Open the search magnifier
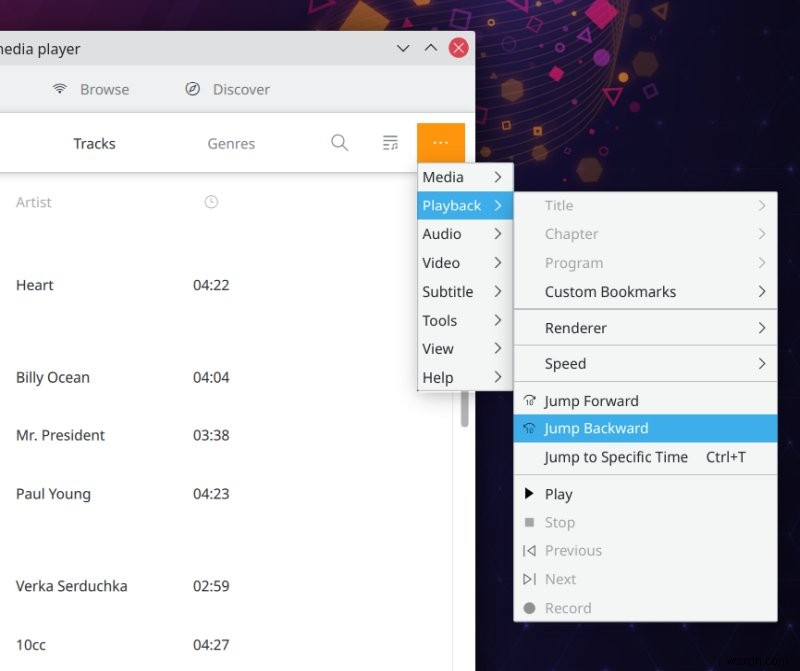Screen dimensions: 800x671 [339, 142]
